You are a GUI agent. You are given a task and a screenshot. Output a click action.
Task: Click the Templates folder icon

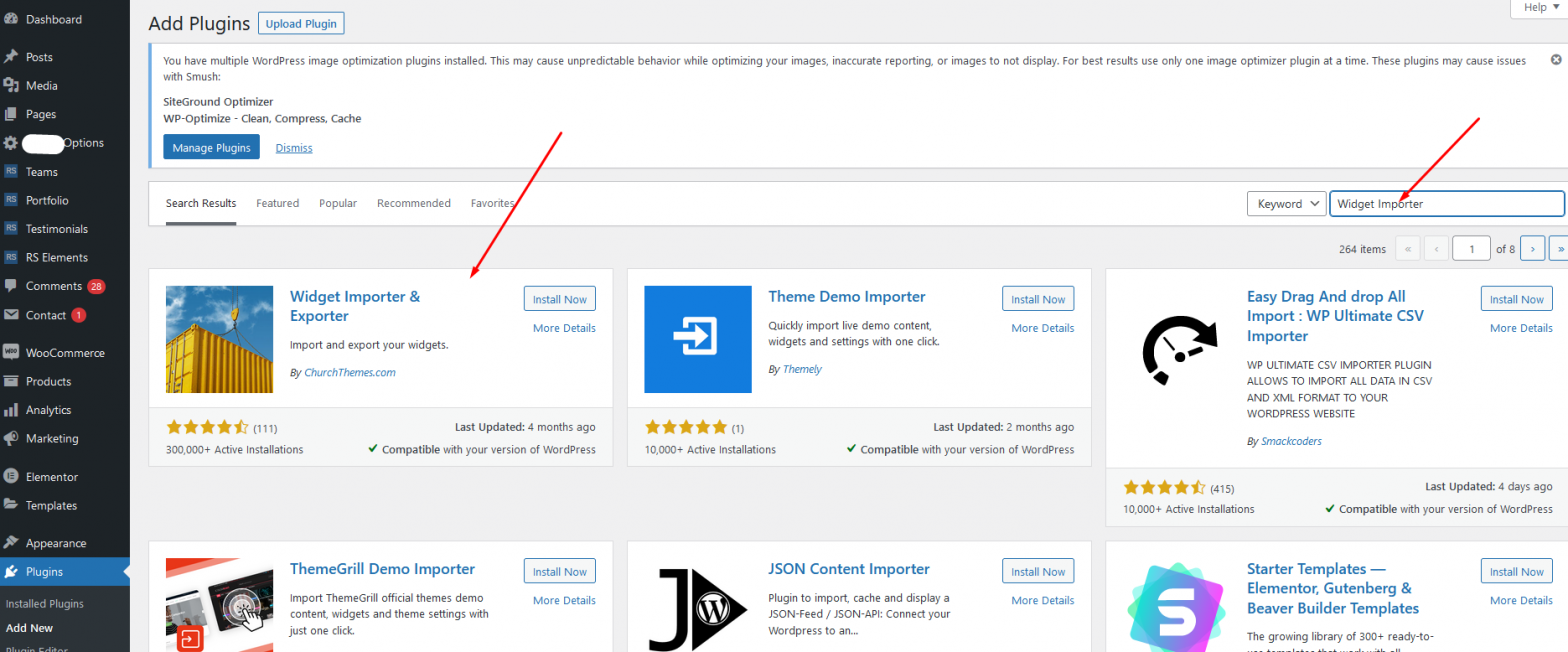pos(11,505)
